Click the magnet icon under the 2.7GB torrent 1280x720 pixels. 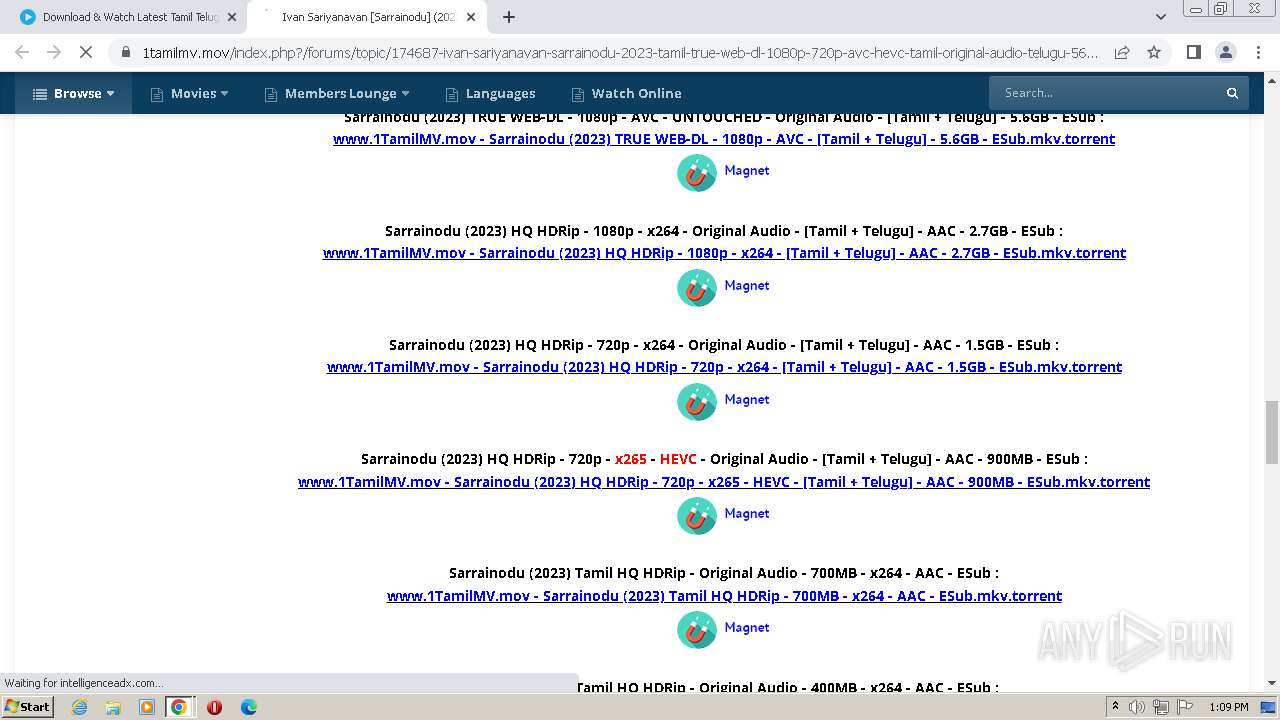697,288
